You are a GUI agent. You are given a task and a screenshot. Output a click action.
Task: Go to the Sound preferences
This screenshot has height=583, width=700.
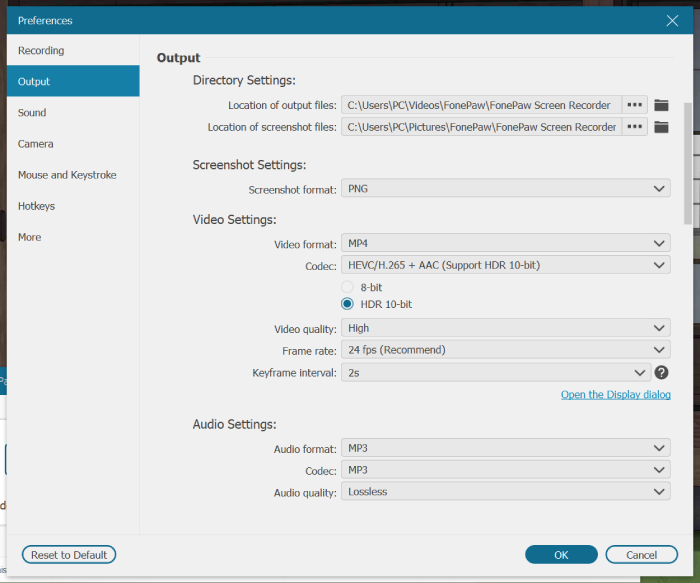(x=73, y=112)
